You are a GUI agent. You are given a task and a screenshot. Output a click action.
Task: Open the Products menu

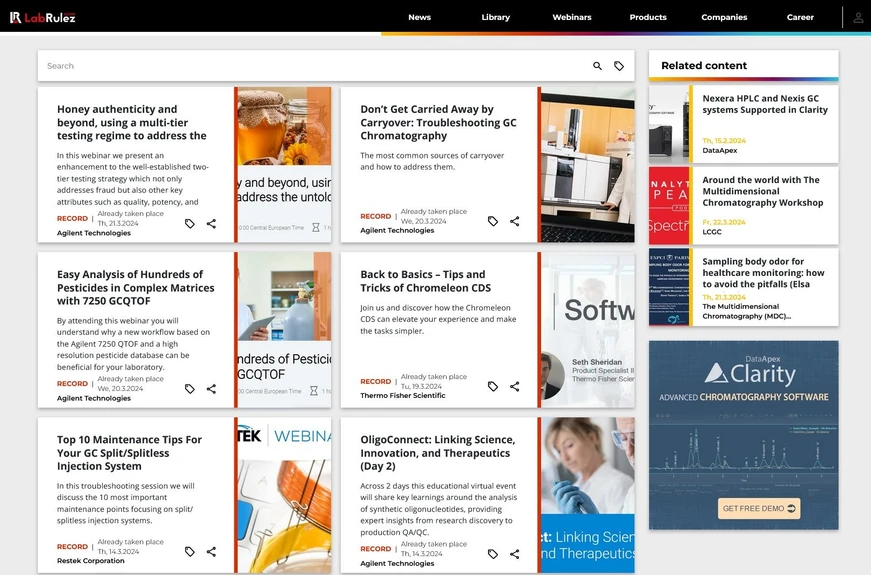click(x=648, y=17)
